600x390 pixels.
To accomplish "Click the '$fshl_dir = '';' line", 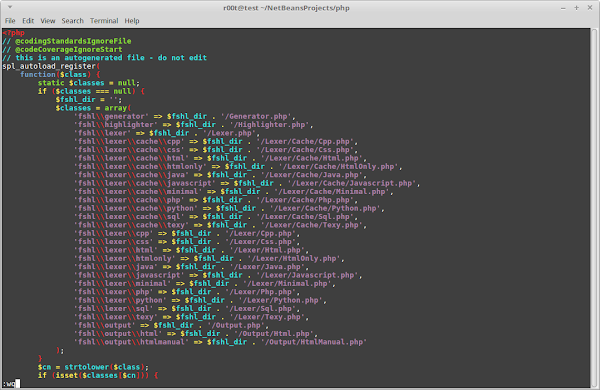I will 89,100.
